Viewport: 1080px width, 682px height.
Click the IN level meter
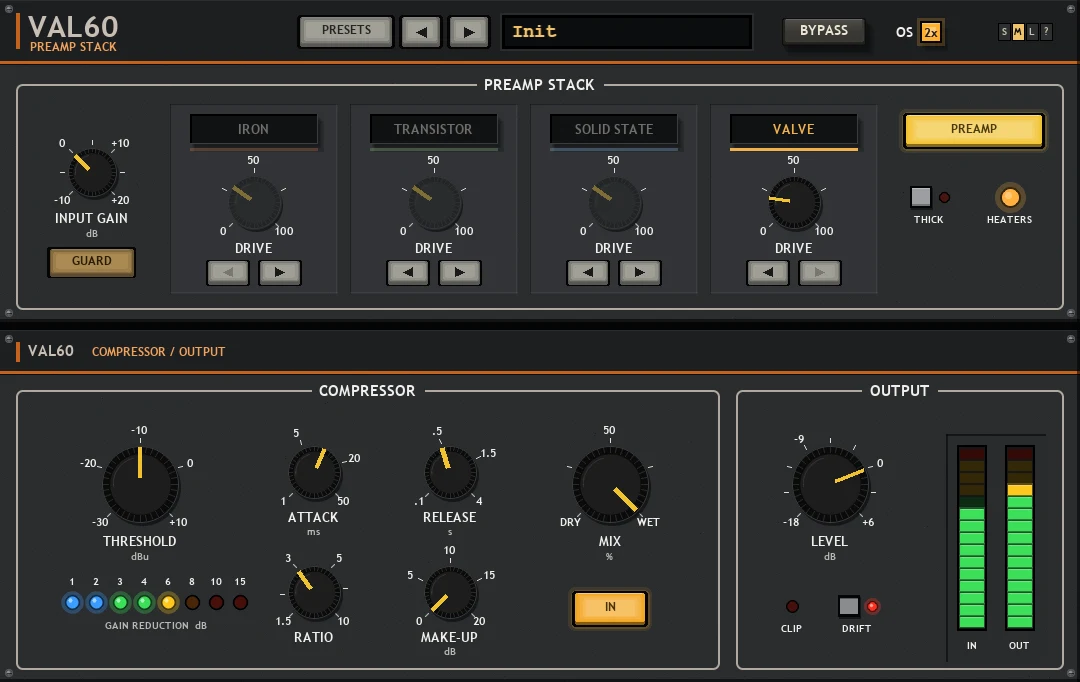click(972, 537)
